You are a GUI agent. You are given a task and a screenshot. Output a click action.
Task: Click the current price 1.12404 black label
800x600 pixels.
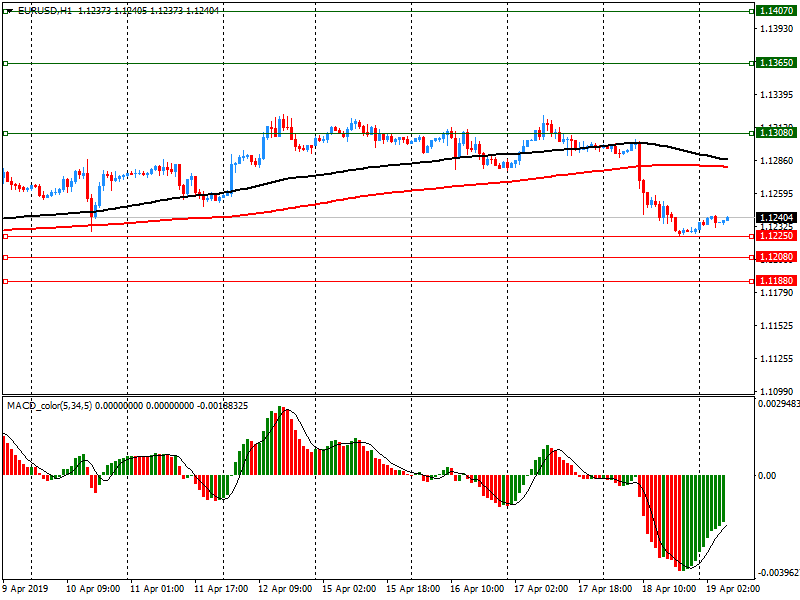point(776,218)
